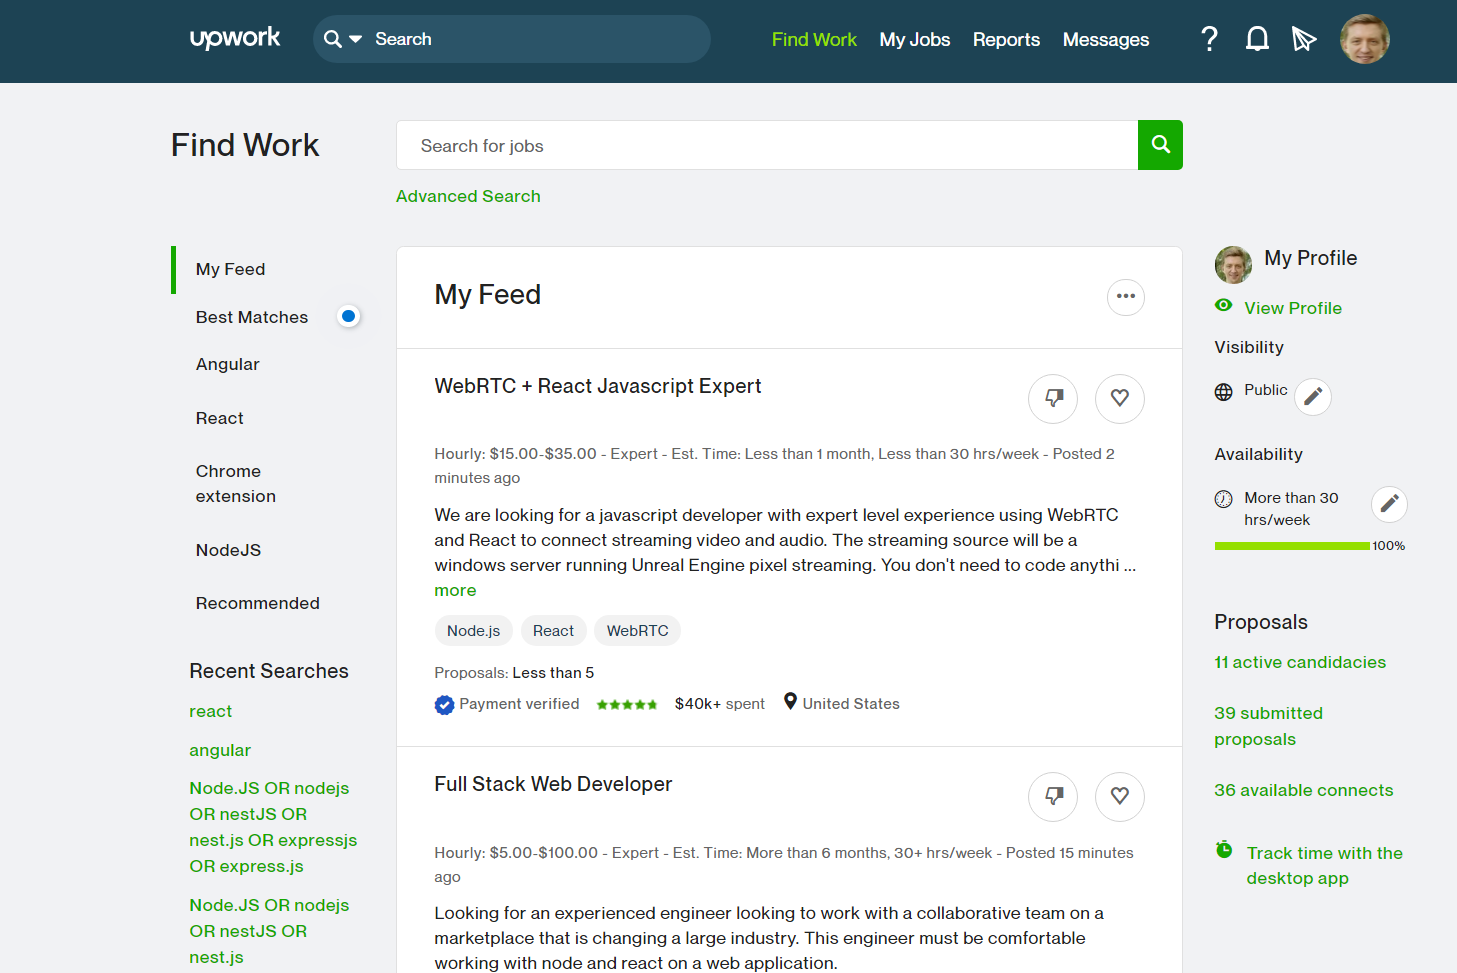Click the Upwork logo

[x=235, y=38]
